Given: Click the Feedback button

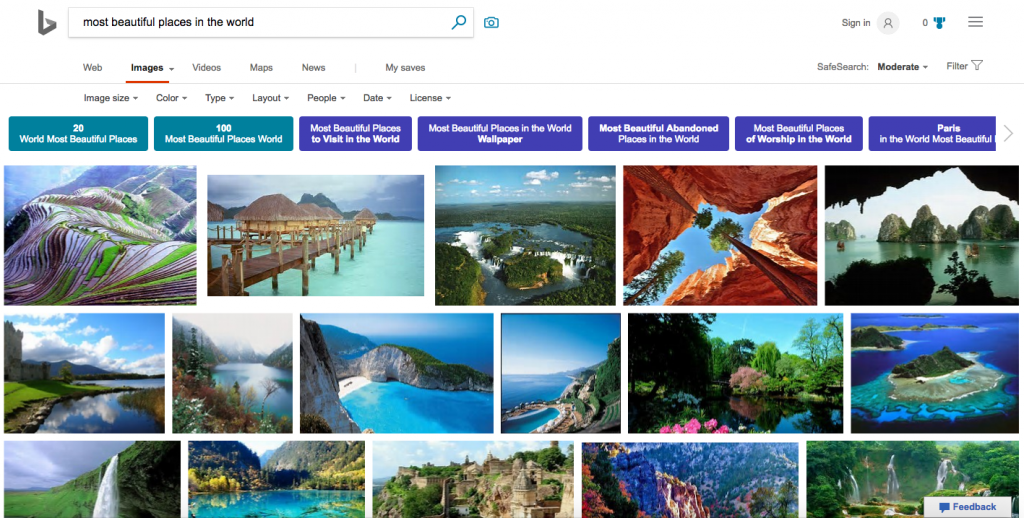Looking at the screenshot, I should point(966,507).
